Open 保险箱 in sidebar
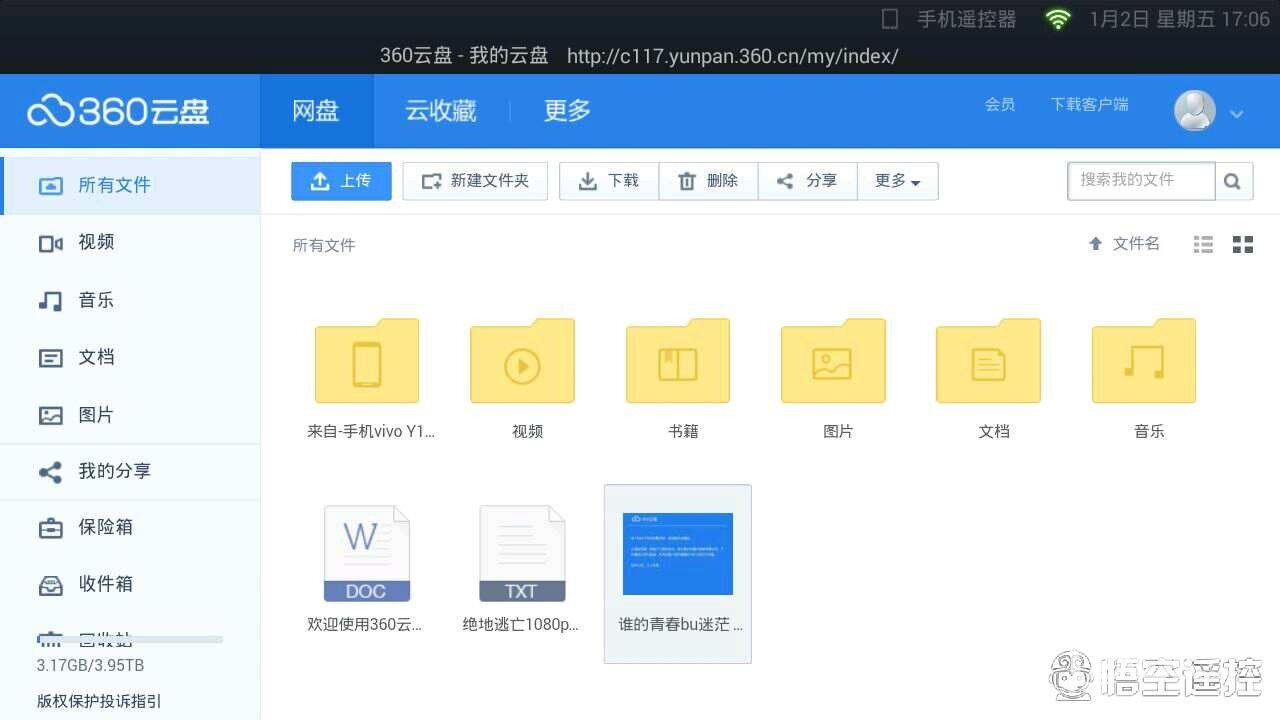Viewport: 1280px width, 720px height. click(130, 527)
